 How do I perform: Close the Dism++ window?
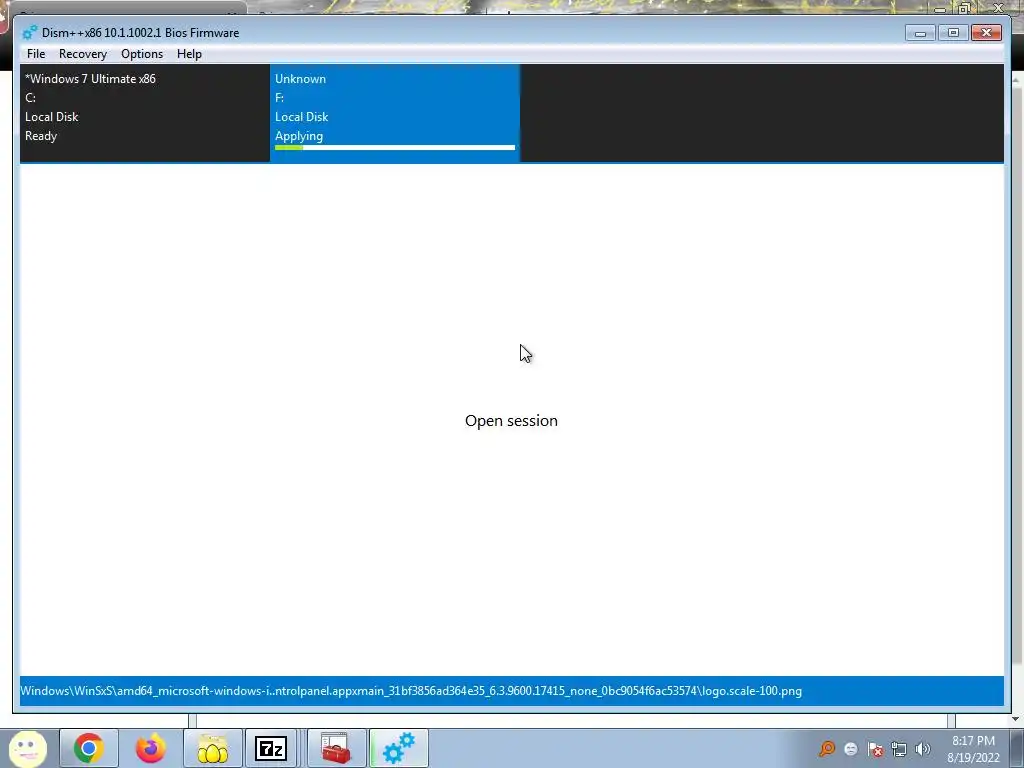pyautogui.click(x=986, y=33)
